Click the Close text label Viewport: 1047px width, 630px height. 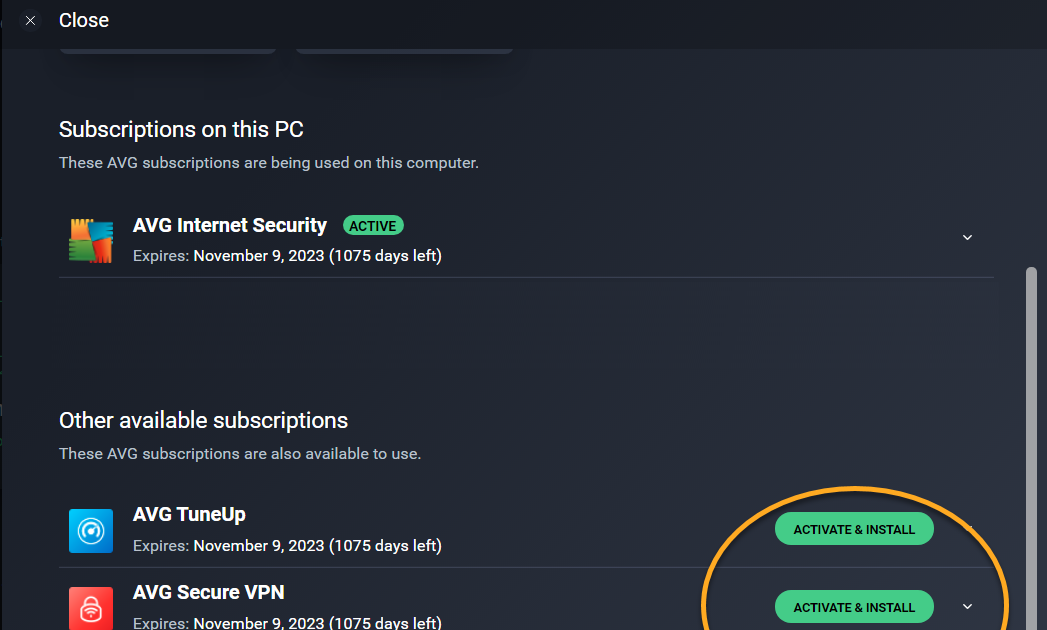[x=84, y=20]
